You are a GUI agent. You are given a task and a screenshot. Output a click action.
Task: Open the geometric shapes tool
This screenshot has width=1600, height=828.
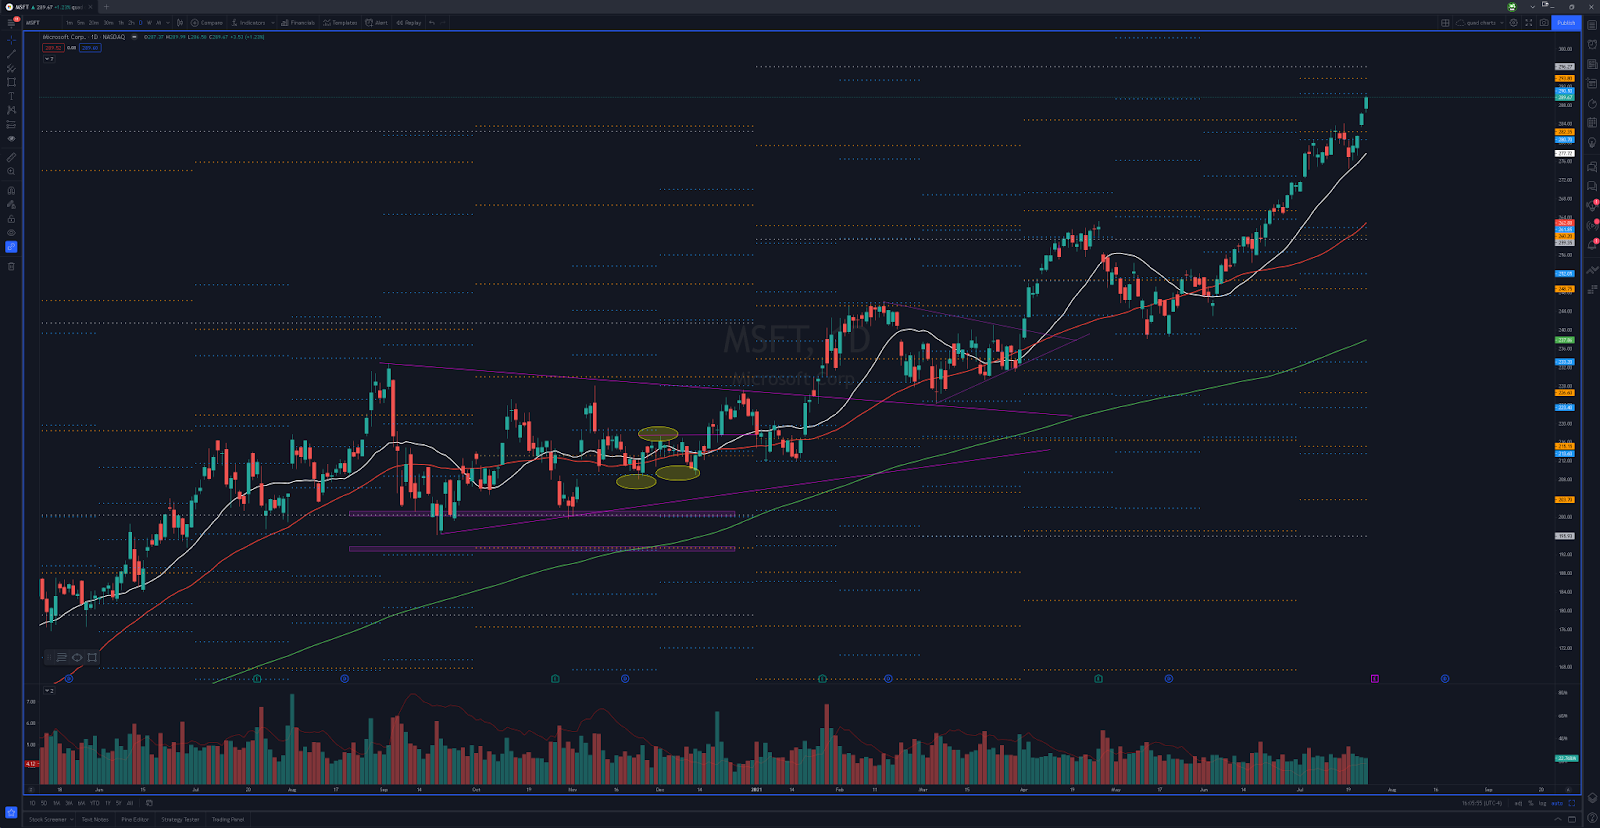[x=11, y=82]
